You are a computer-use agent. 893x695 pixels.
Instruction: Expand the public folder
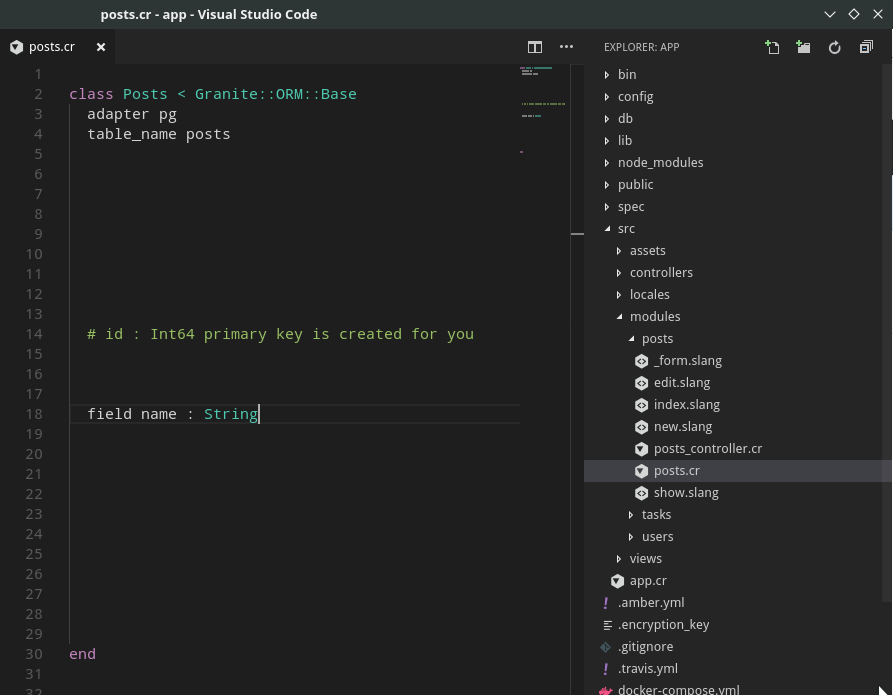pyautogui.click(x=607, y=185)
